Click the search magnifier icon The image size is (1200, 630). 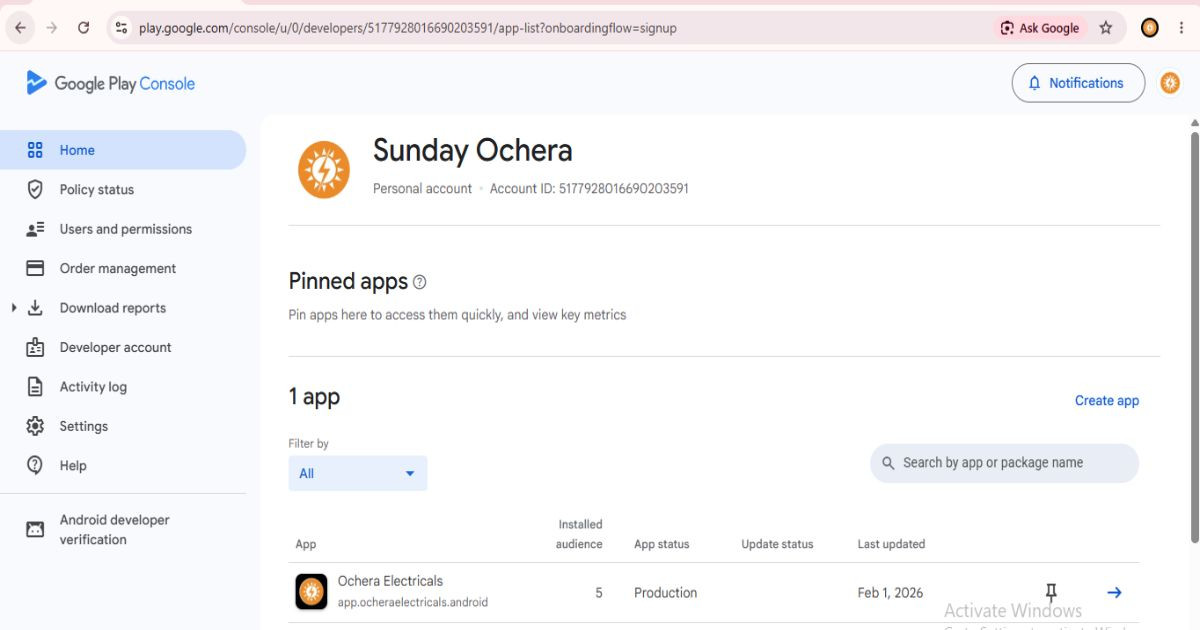pos(888,463)
